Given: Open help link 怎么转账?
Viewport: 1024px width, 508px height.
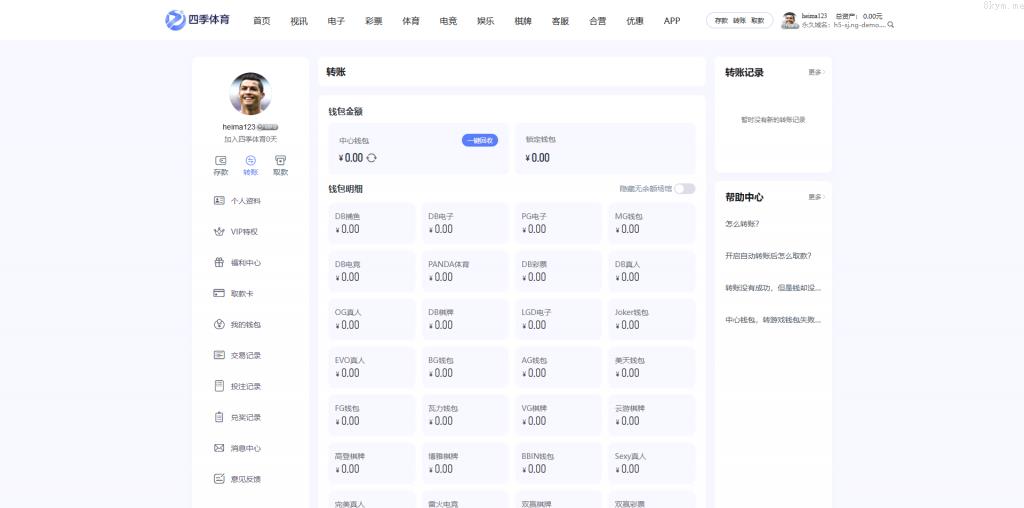Looking at the screenshot, I should click(x=742, y=224).
